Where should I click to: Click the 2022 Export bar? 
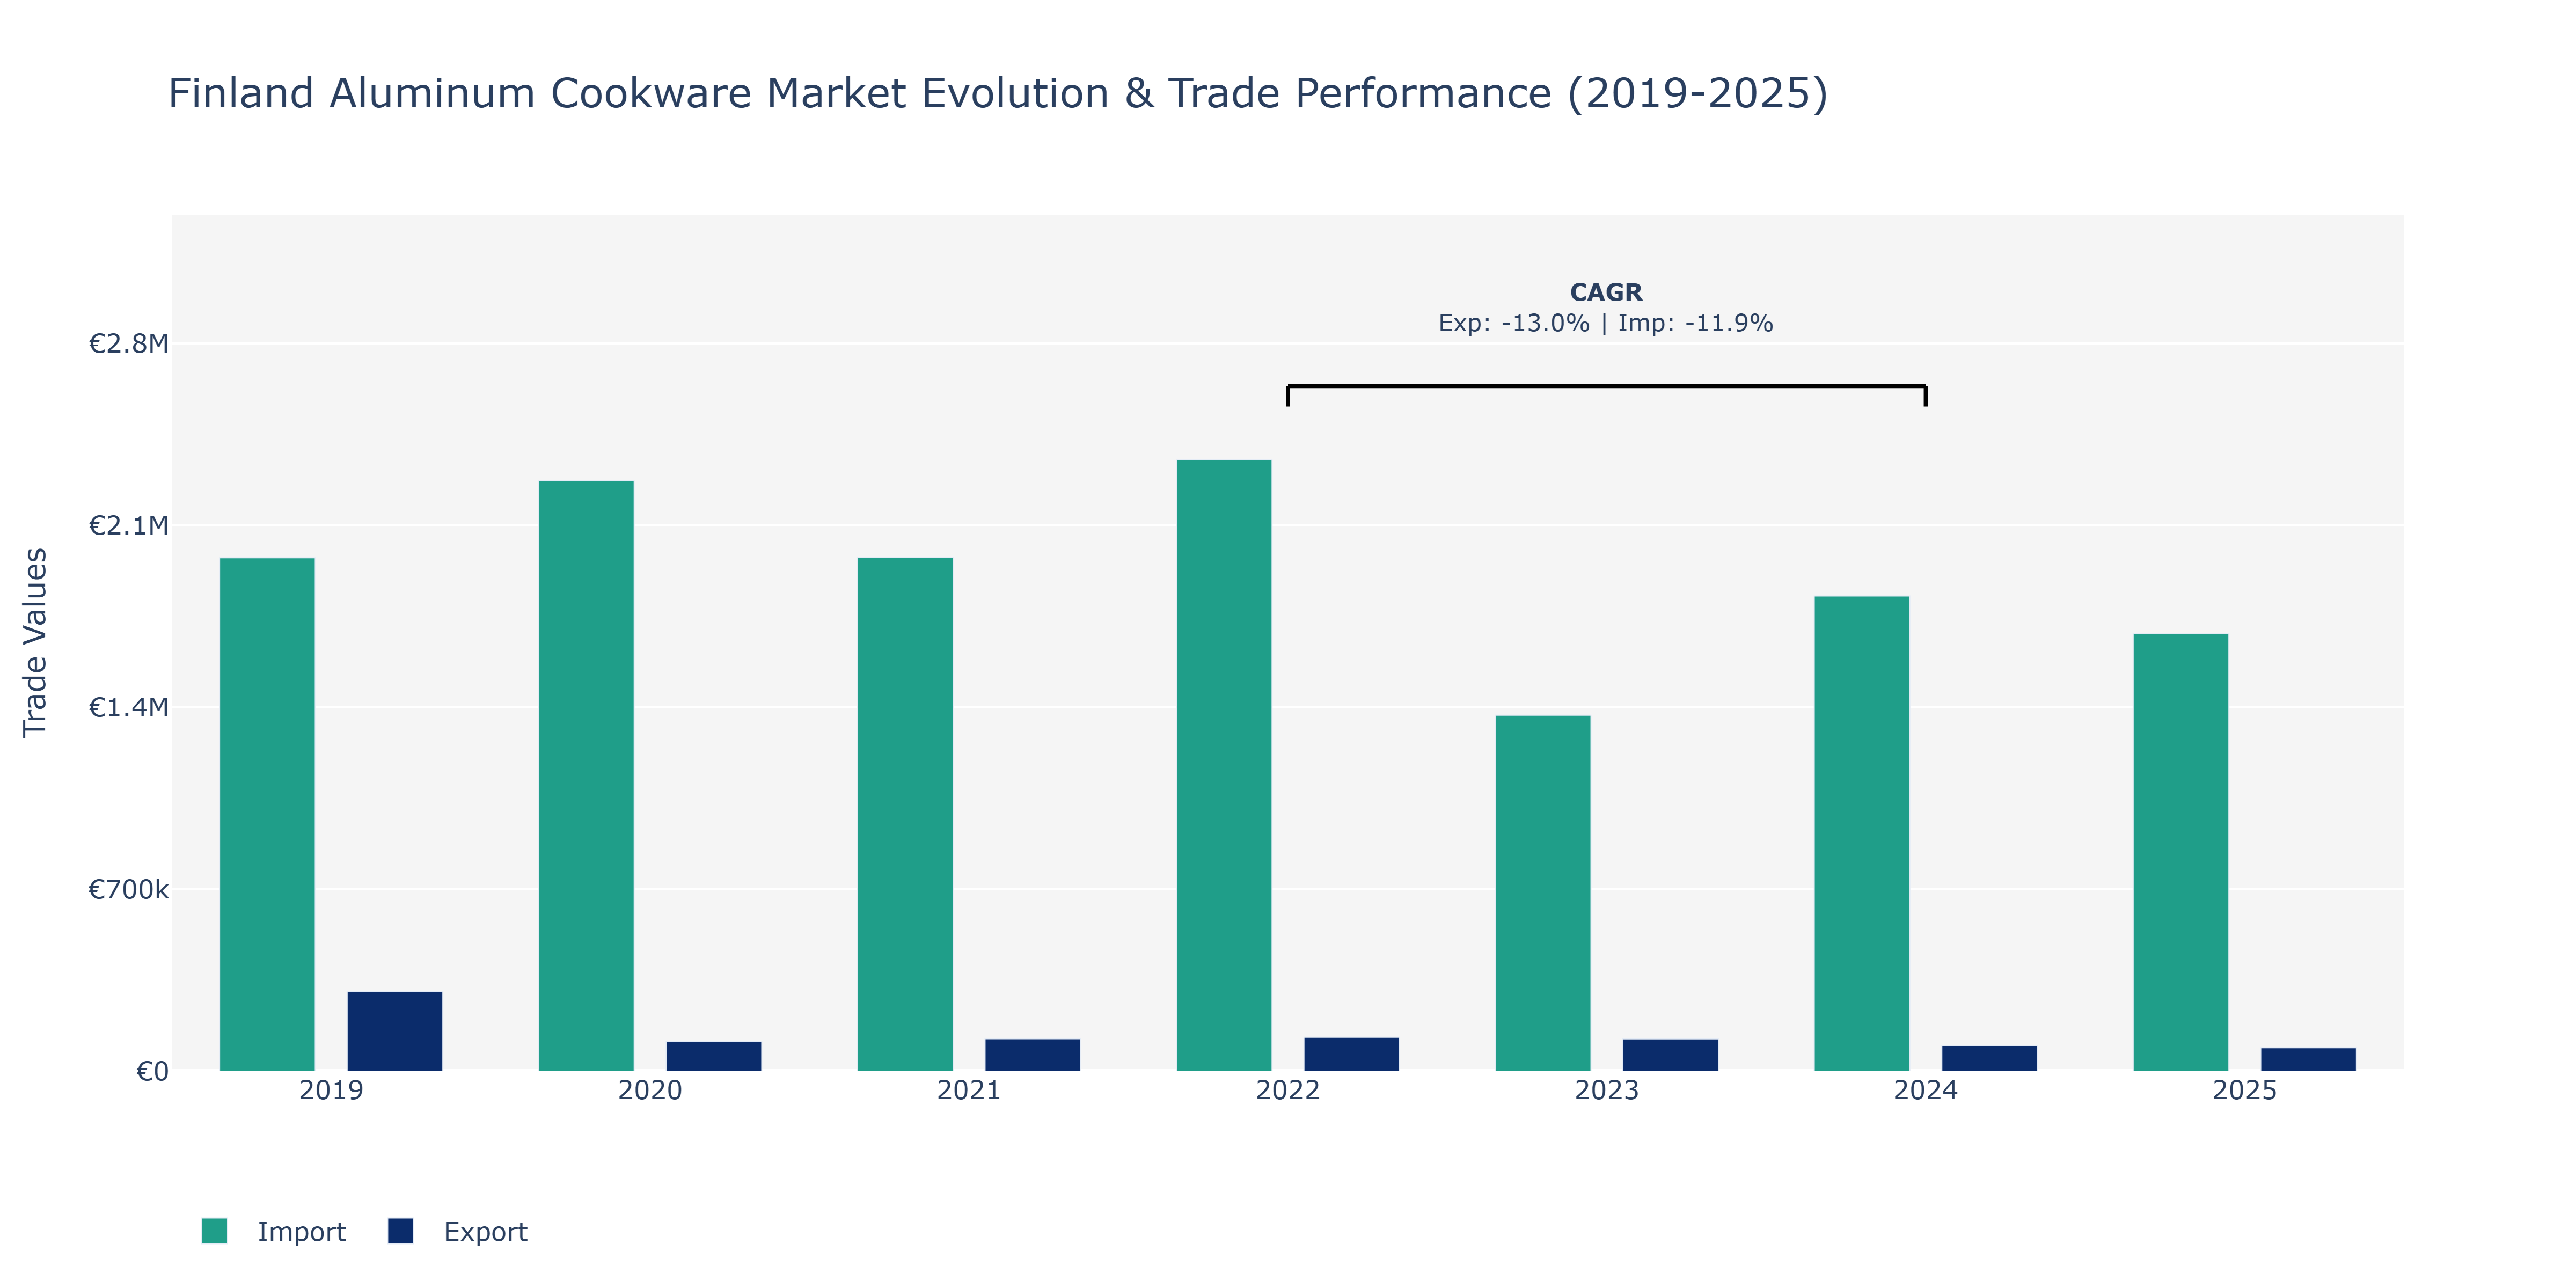point(1352,1054)
